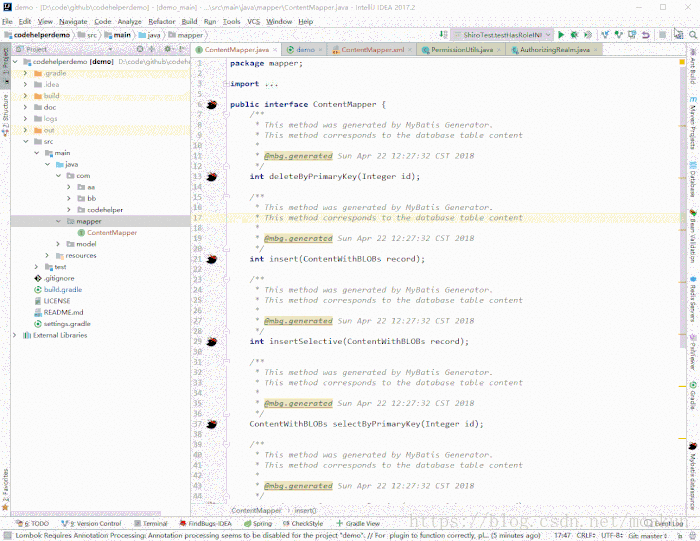Run with coverage icon in toolbar
This screenshot has width=700, height=541.
[x=588, y=35]
